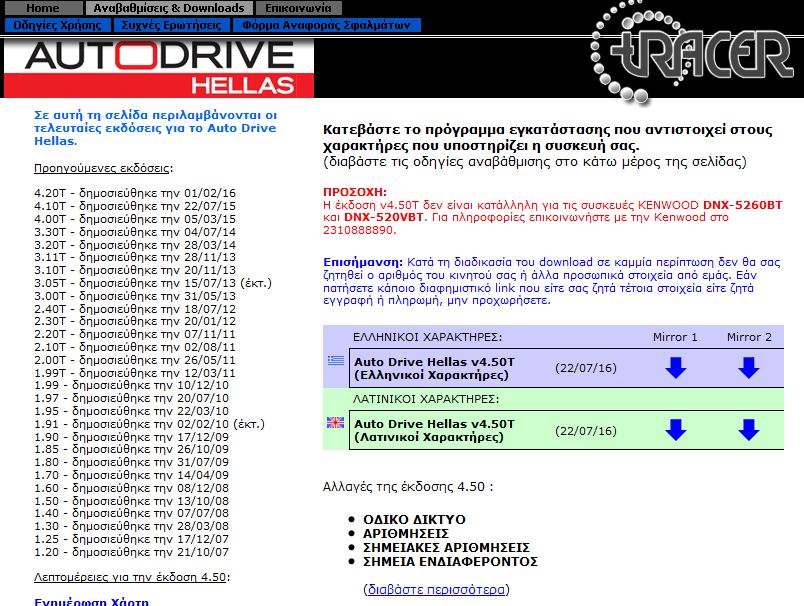Select version 1.90 entry dated 17/12/09
The width and height of the screenshot is (804, 606).
(131, 437)
